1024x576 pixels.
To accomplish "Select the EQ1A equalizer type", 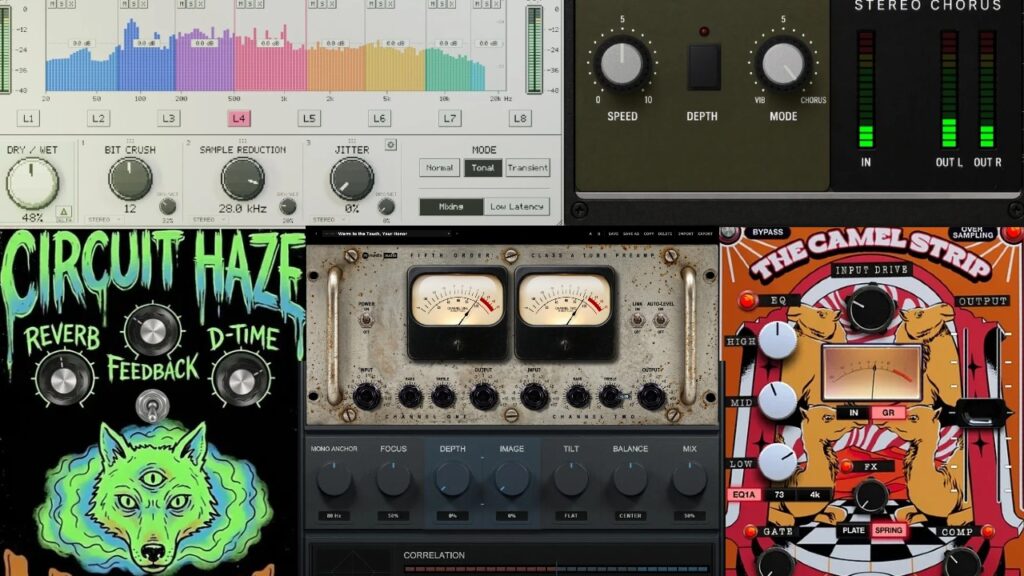I will [x=744, y=495].
